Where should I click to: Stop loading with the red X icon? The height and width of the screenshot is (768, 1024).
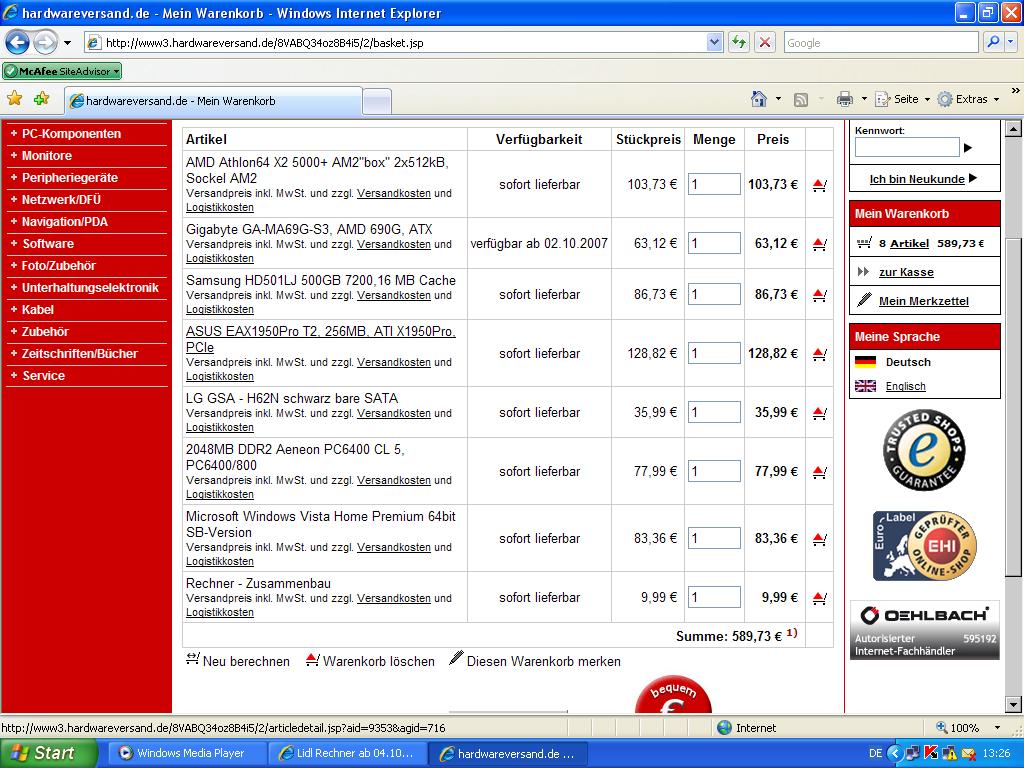tap(764, 42)
